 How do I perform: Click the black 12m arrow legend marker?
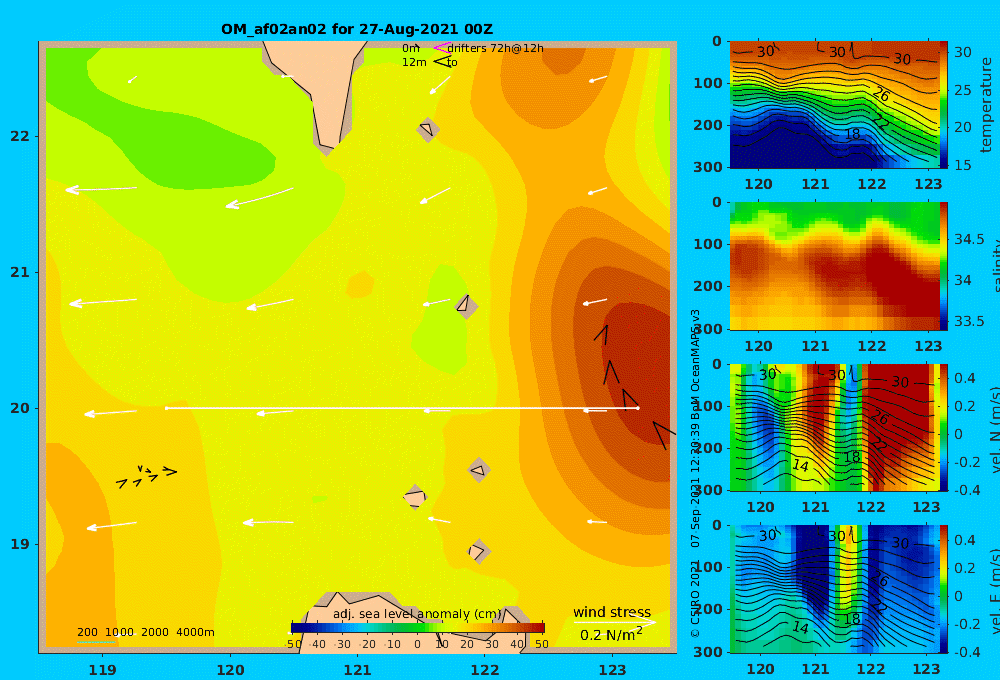pos(442,62)
